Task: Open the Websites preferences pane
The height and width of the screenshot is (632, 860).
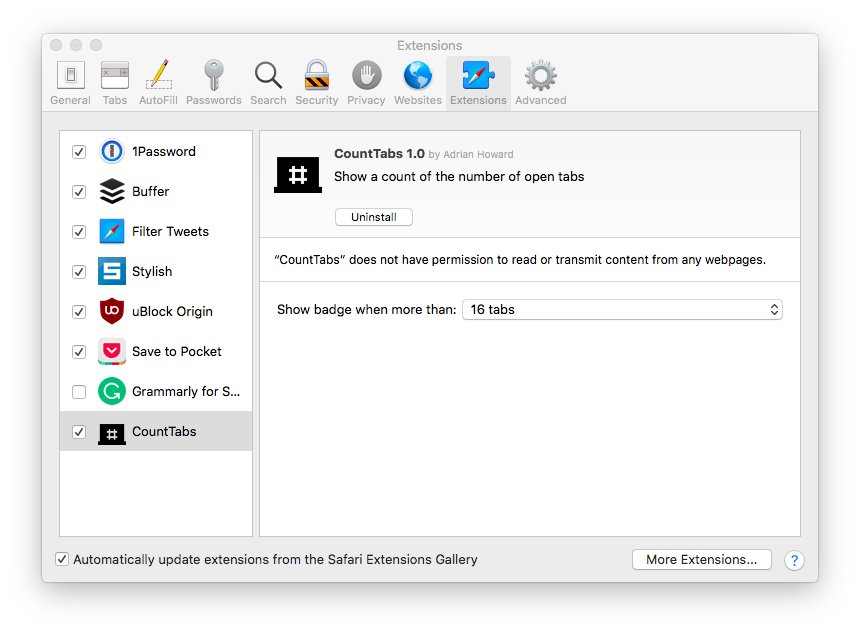Action: (418, 83)
